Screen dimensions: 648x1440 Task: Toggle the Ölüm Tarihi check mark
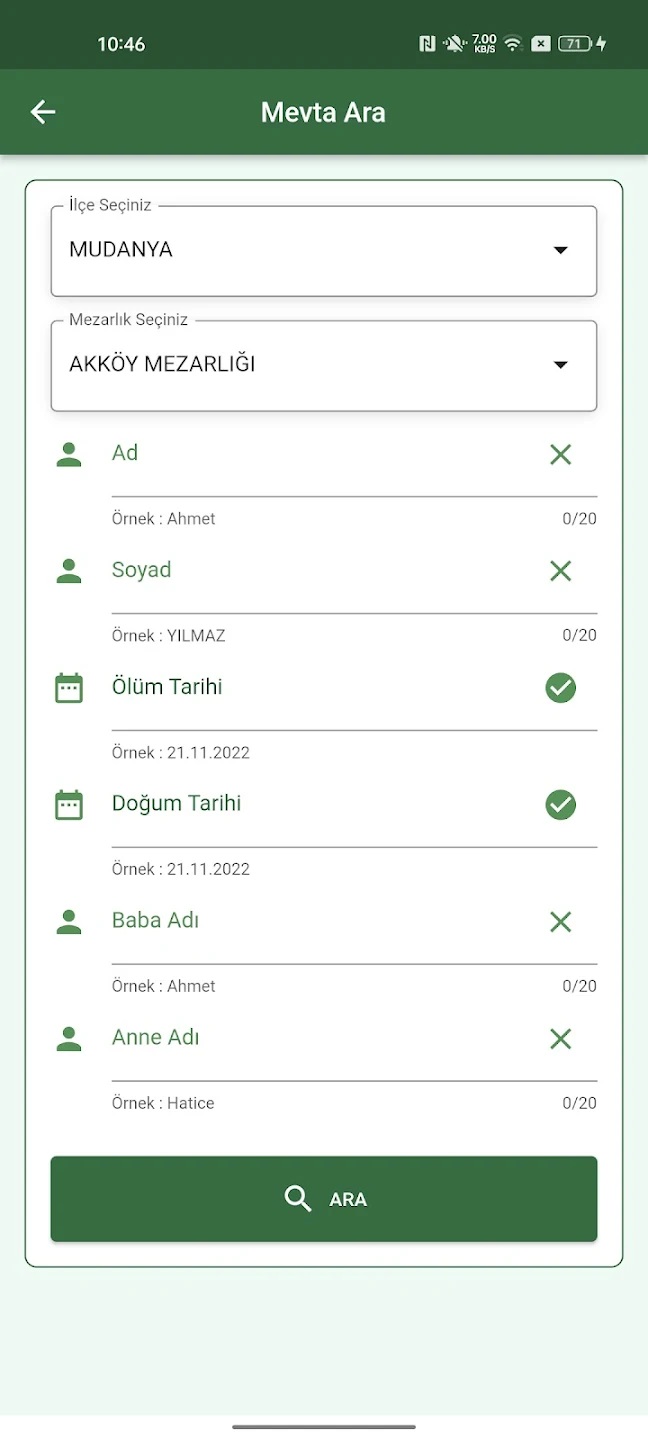560,688
